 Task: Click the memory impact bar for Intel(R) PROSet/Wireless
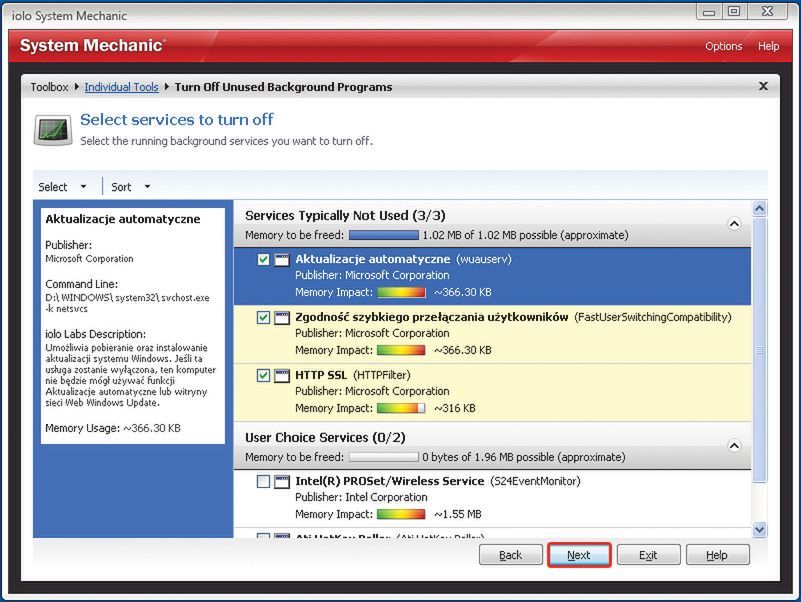pyautogui.click(x=401, y=514)
